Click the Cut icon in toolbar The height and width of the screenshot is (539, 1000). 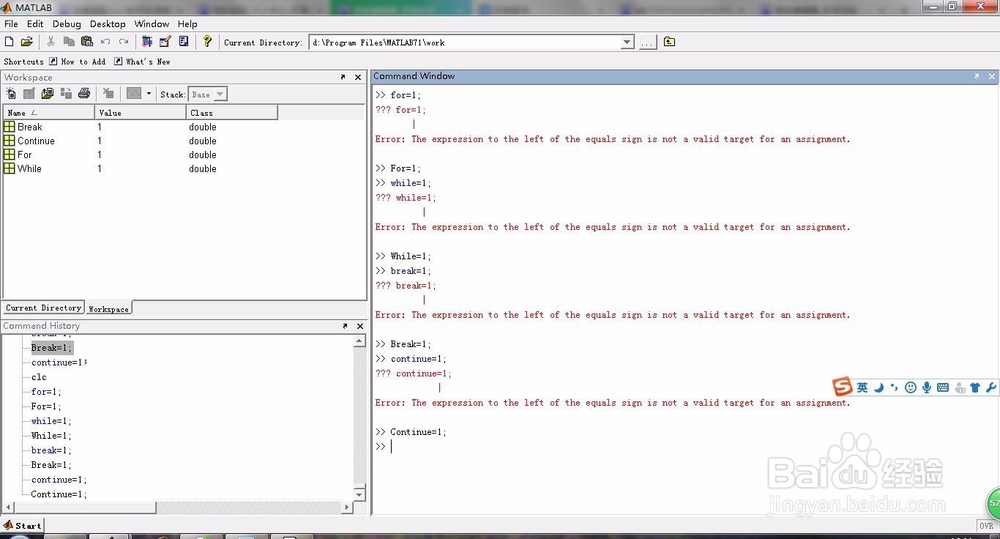click(51, 41)
